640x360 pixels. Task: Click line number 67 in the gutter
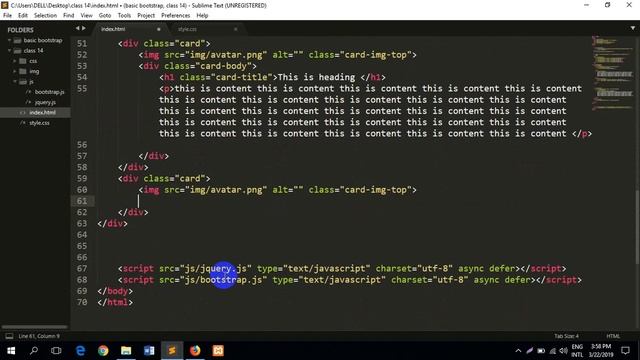82,269
